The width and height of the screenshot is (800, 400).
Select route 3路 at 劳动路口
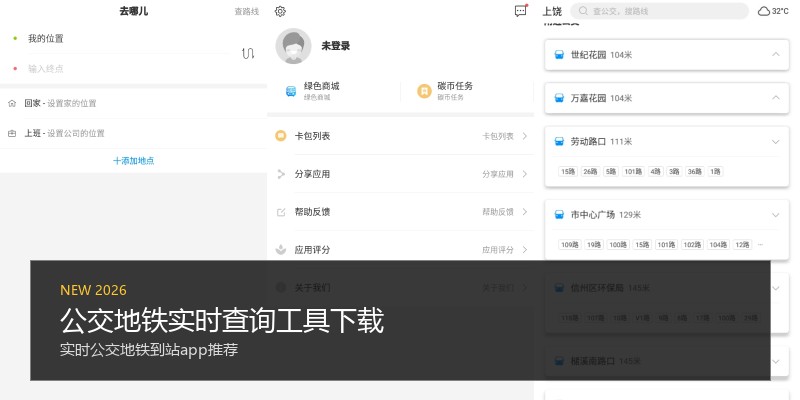click(674, 171)
